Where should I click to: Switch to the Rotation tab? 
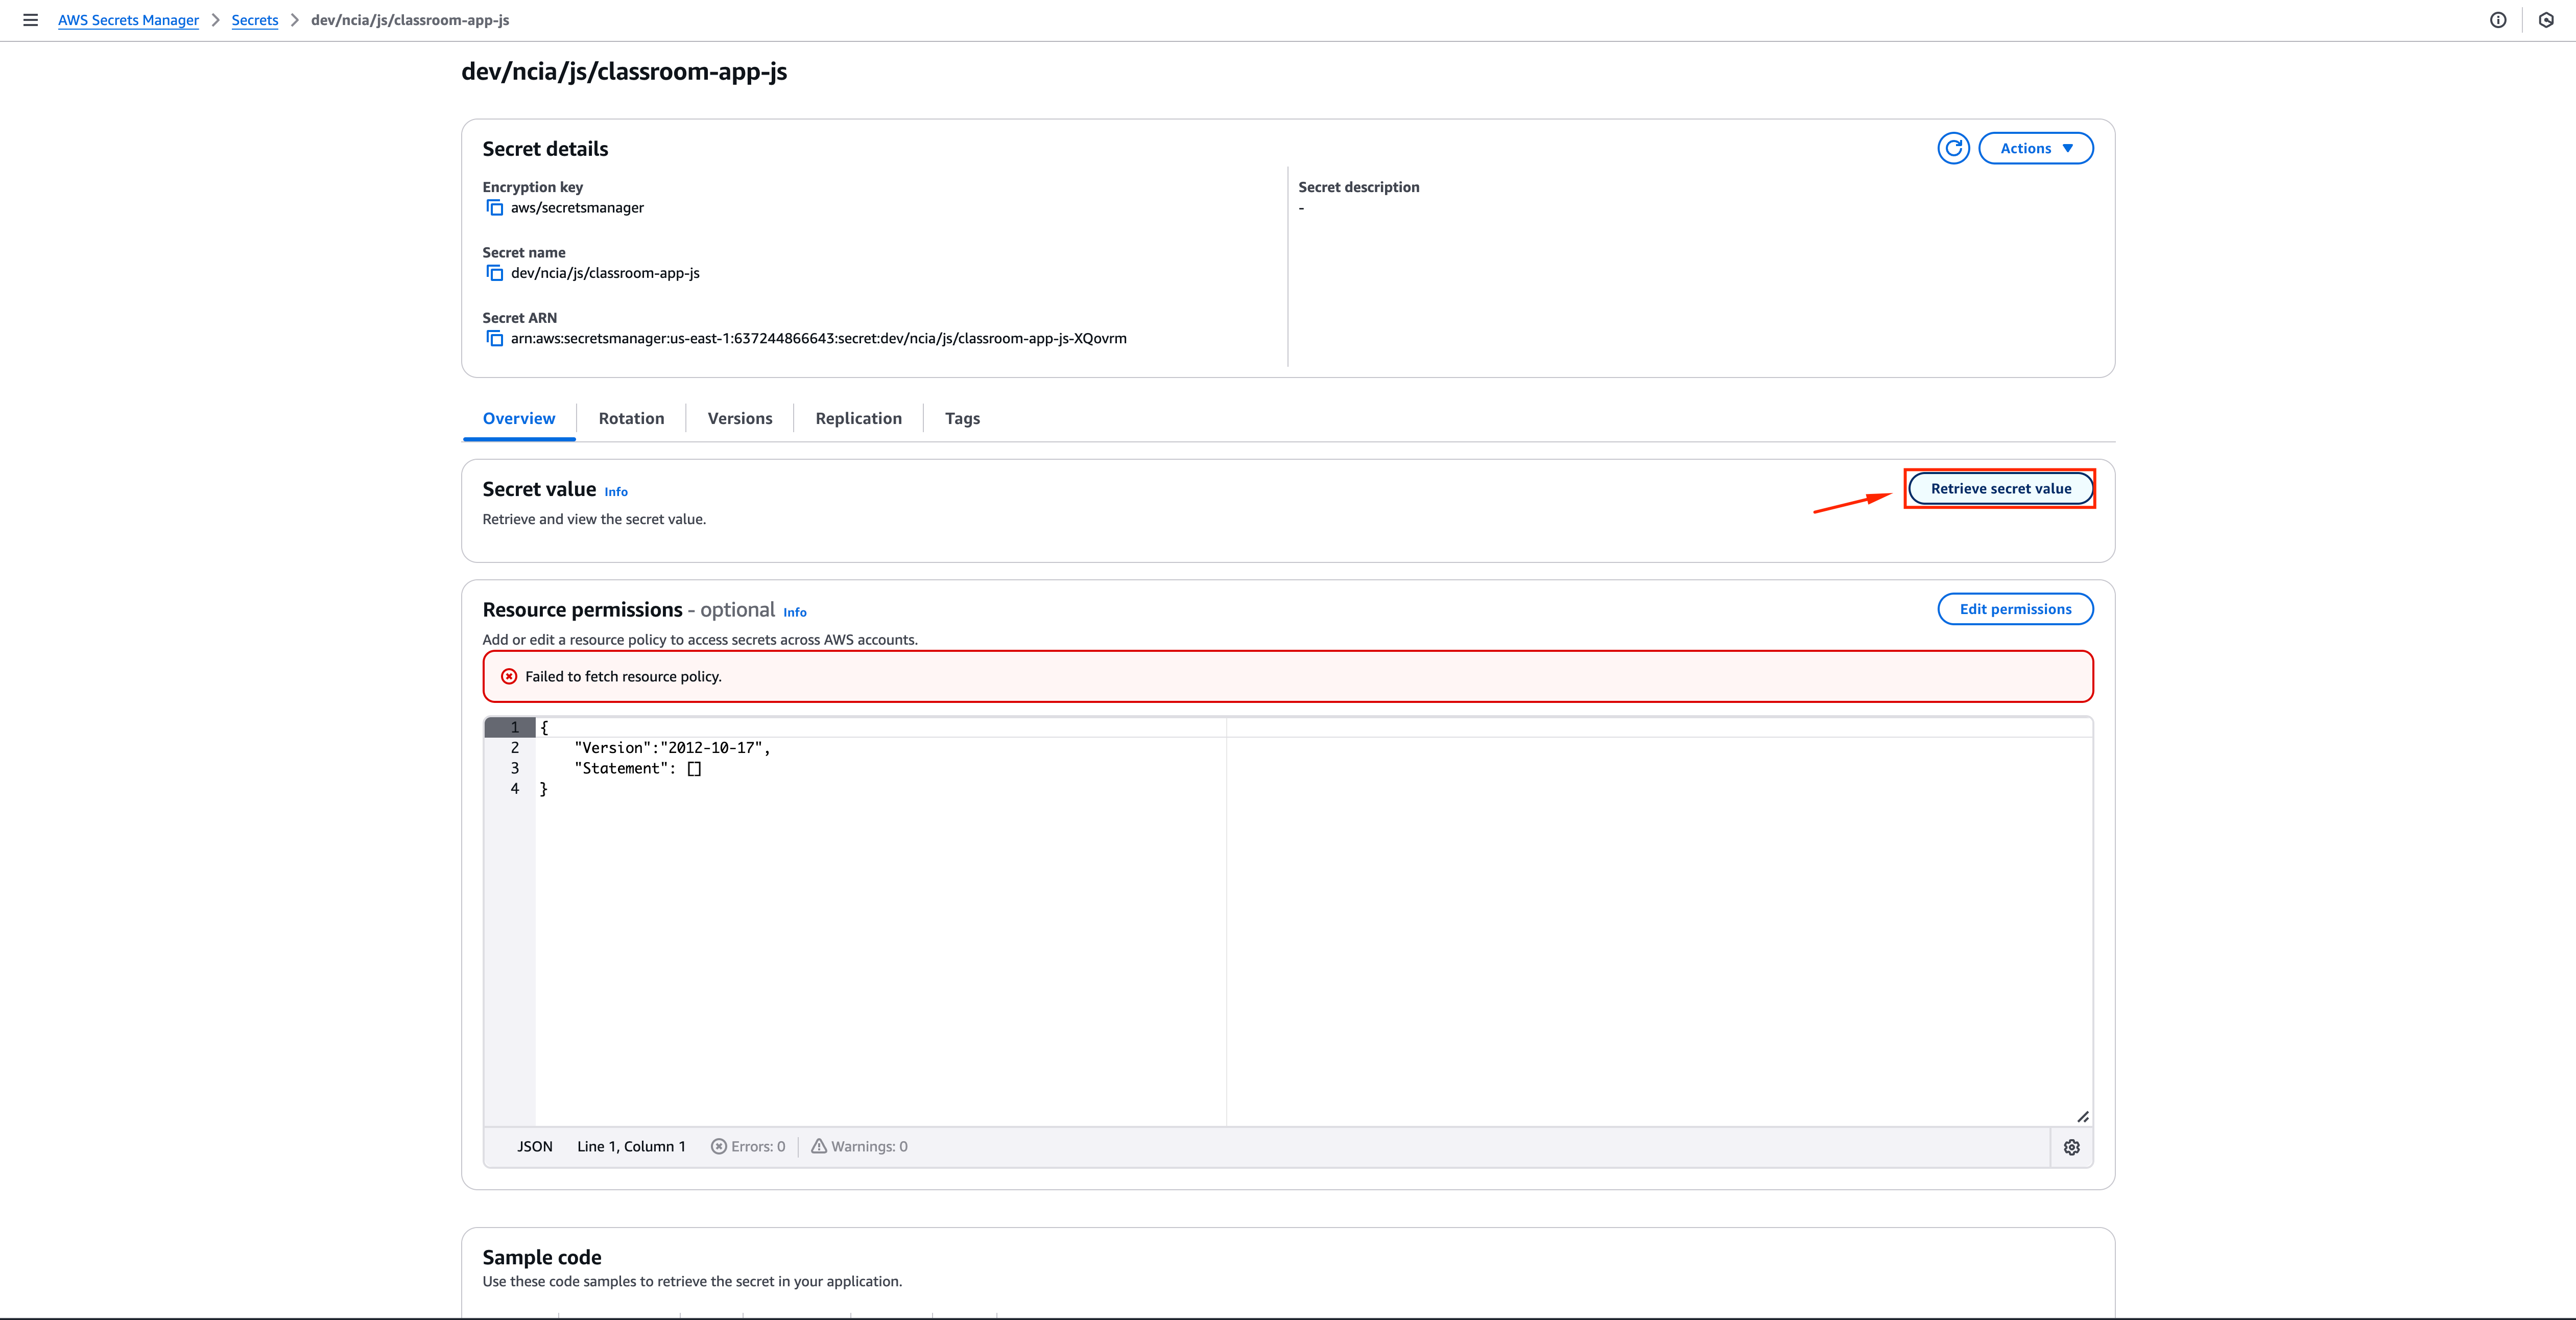pos(631,418)
